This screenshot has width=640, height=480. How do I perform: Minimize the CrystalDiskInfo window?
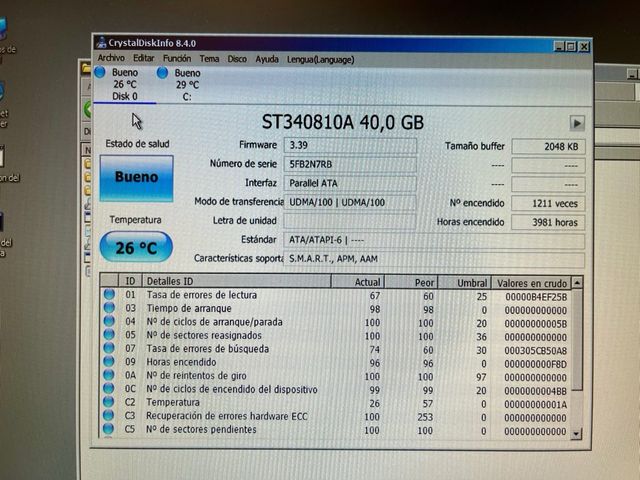559,46
